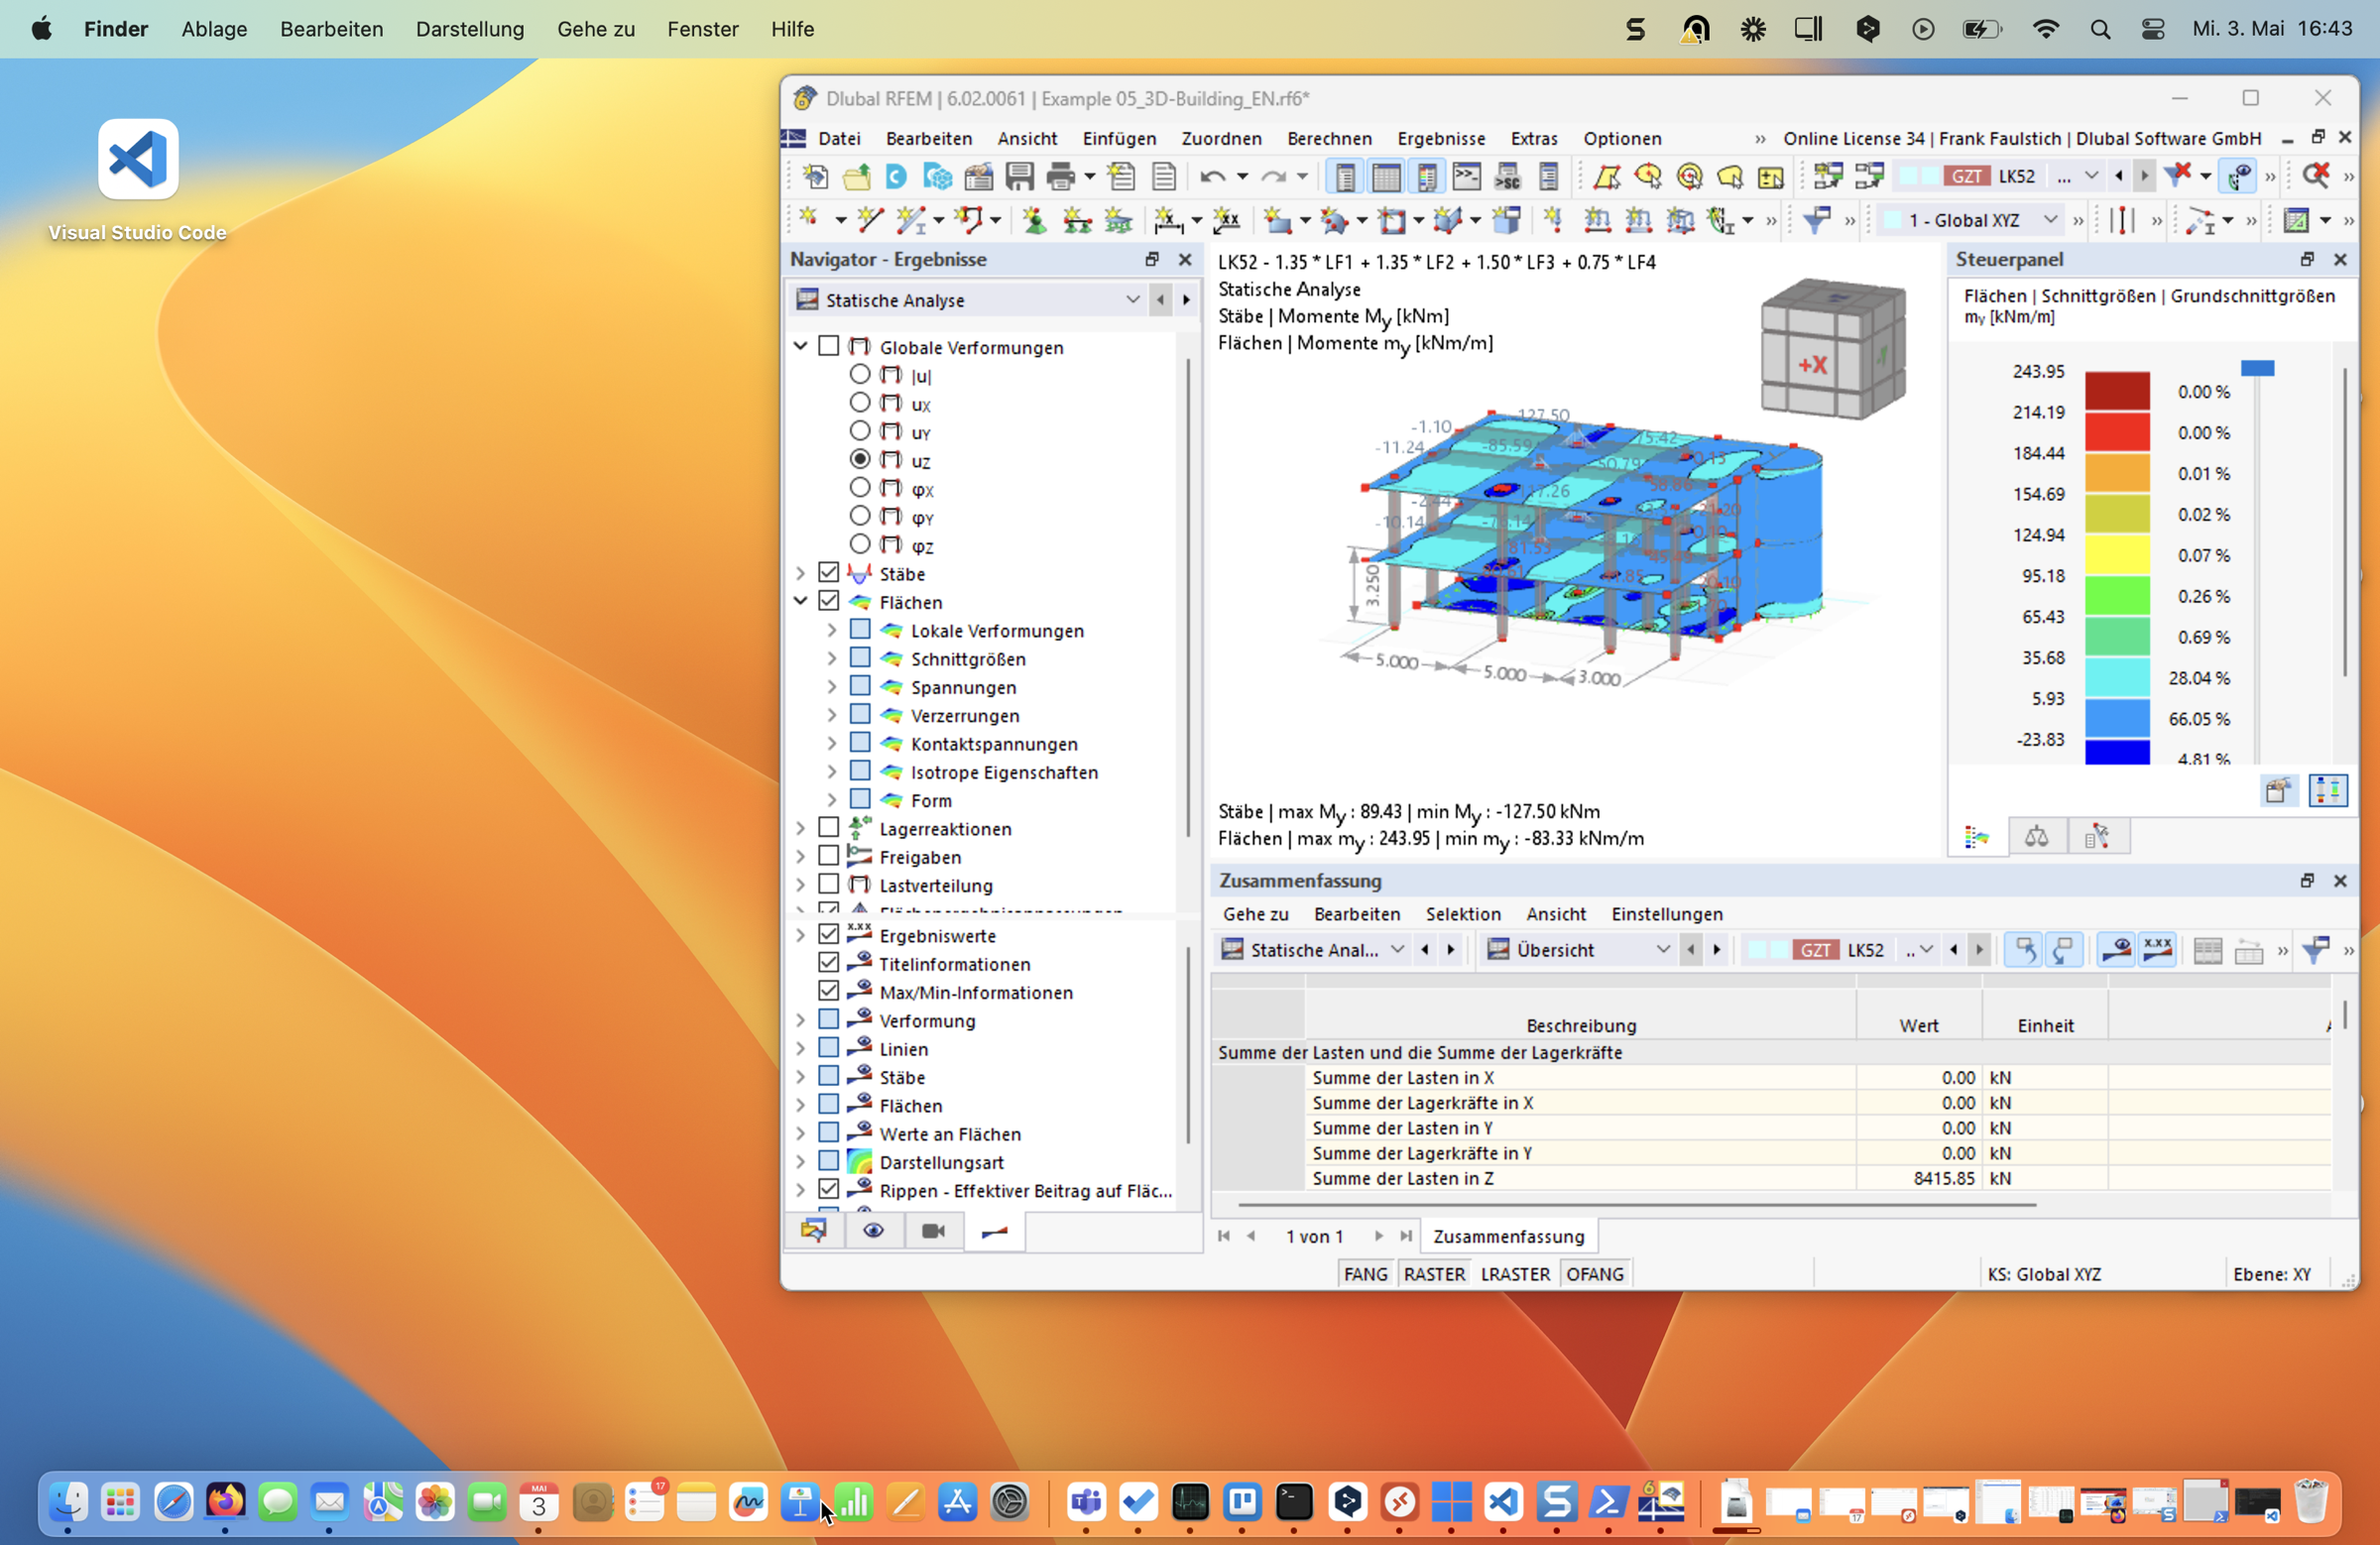2380x1545 pixels.
Task: Open Visual Studio Code from the Dock
Action: point(1504,1502)
